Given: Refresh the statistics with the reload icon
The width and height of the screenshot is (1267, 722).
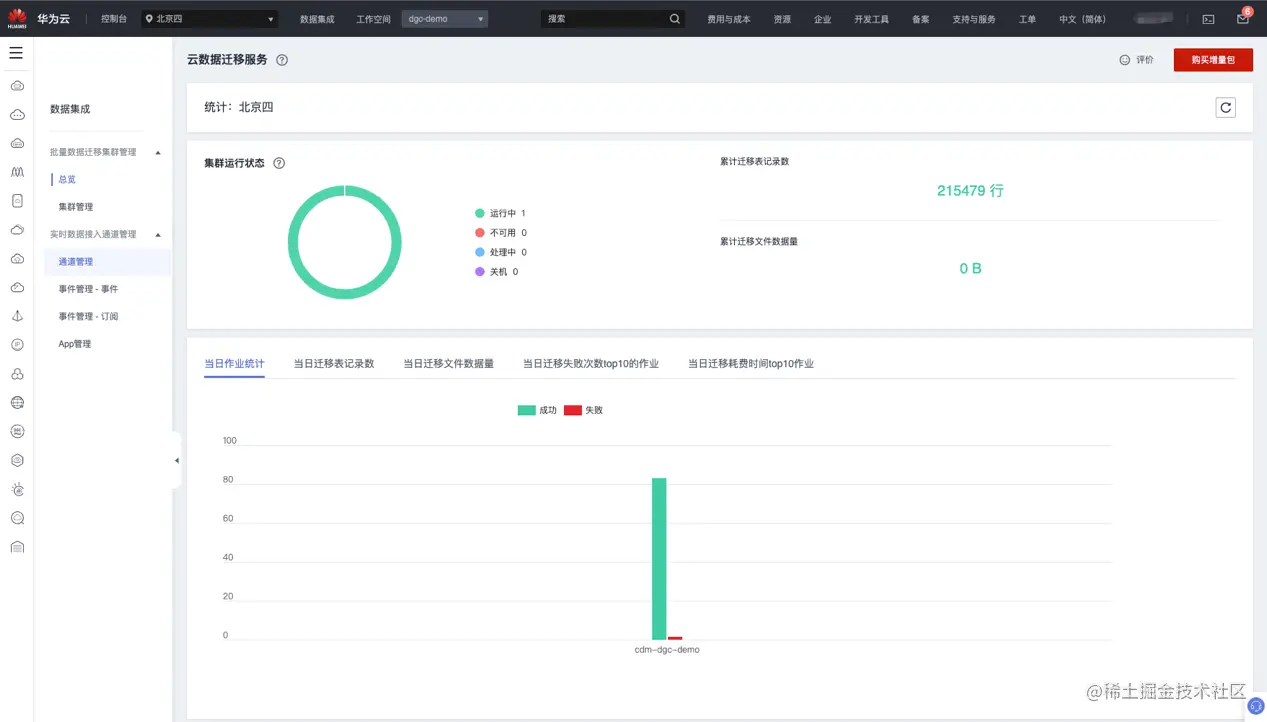Looking at the screenshot, I should [x=1225, y=107].
